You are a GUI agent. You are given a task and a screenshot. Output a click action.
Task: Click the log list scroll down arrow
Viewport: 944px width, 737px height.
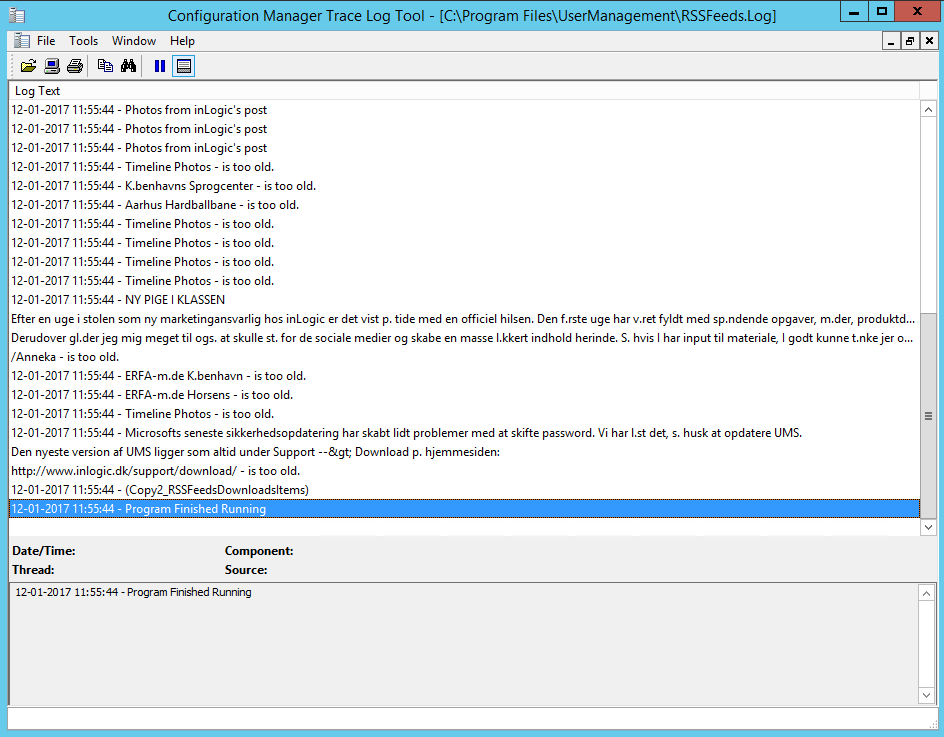pos(928,526)
